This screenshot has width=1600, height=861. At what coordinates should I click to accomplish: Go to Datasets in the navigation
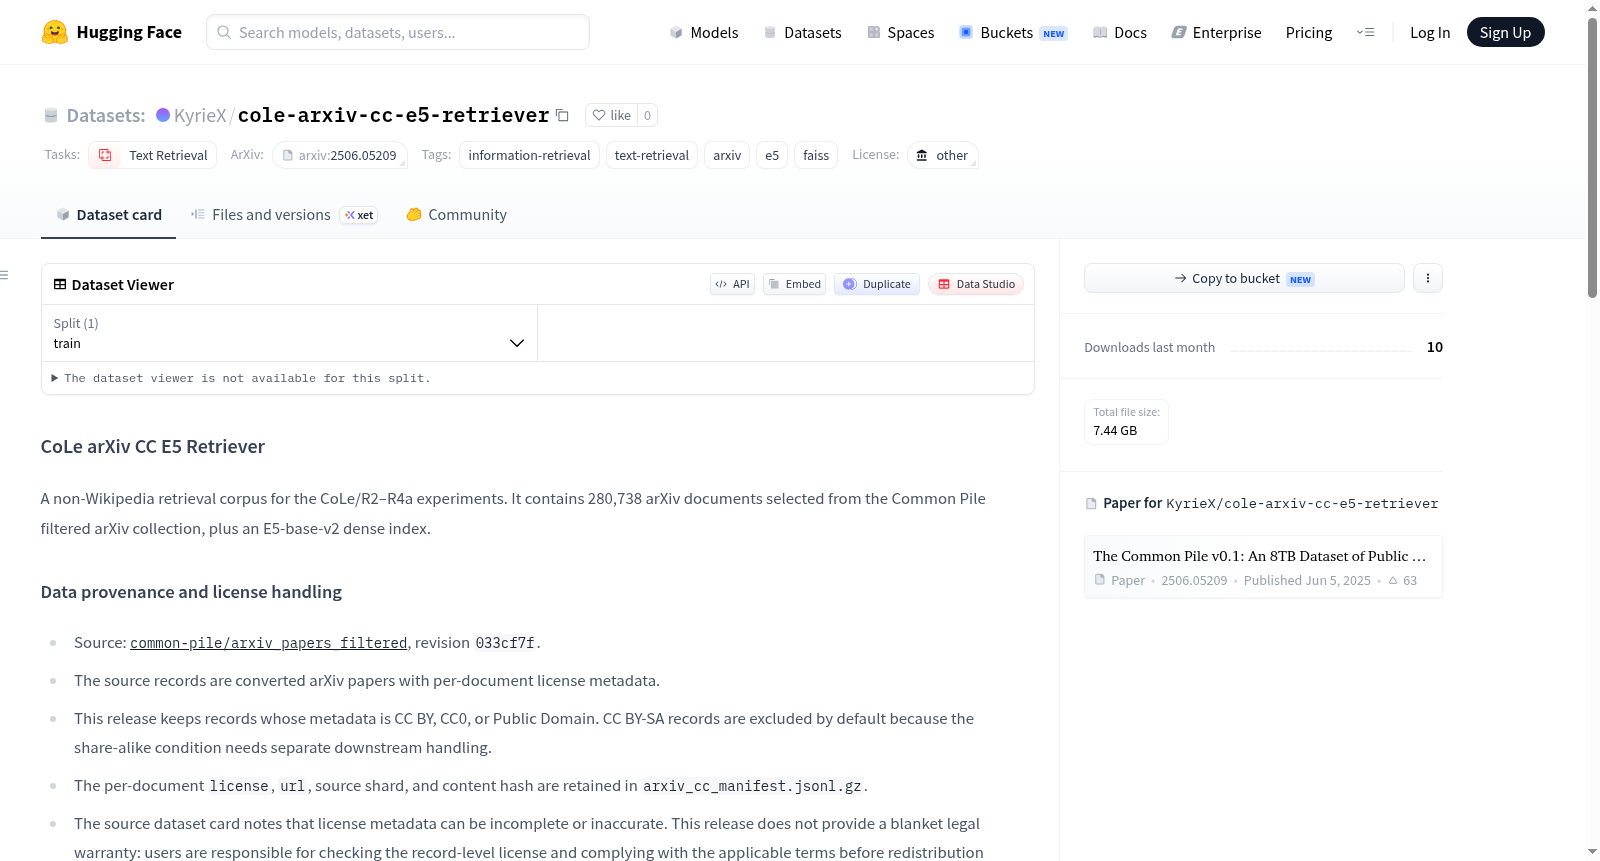click(x=802, y=32)
